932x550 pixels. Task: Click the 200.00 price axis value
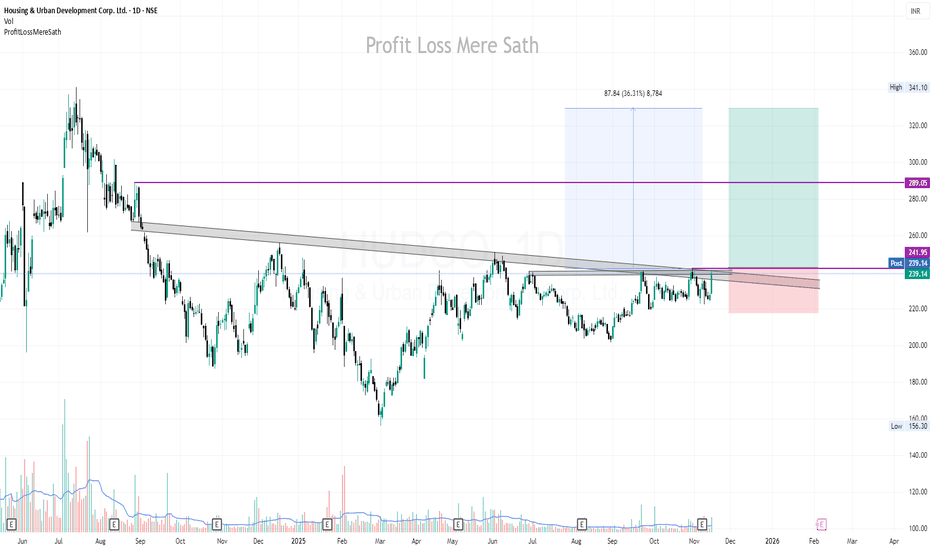918,345
